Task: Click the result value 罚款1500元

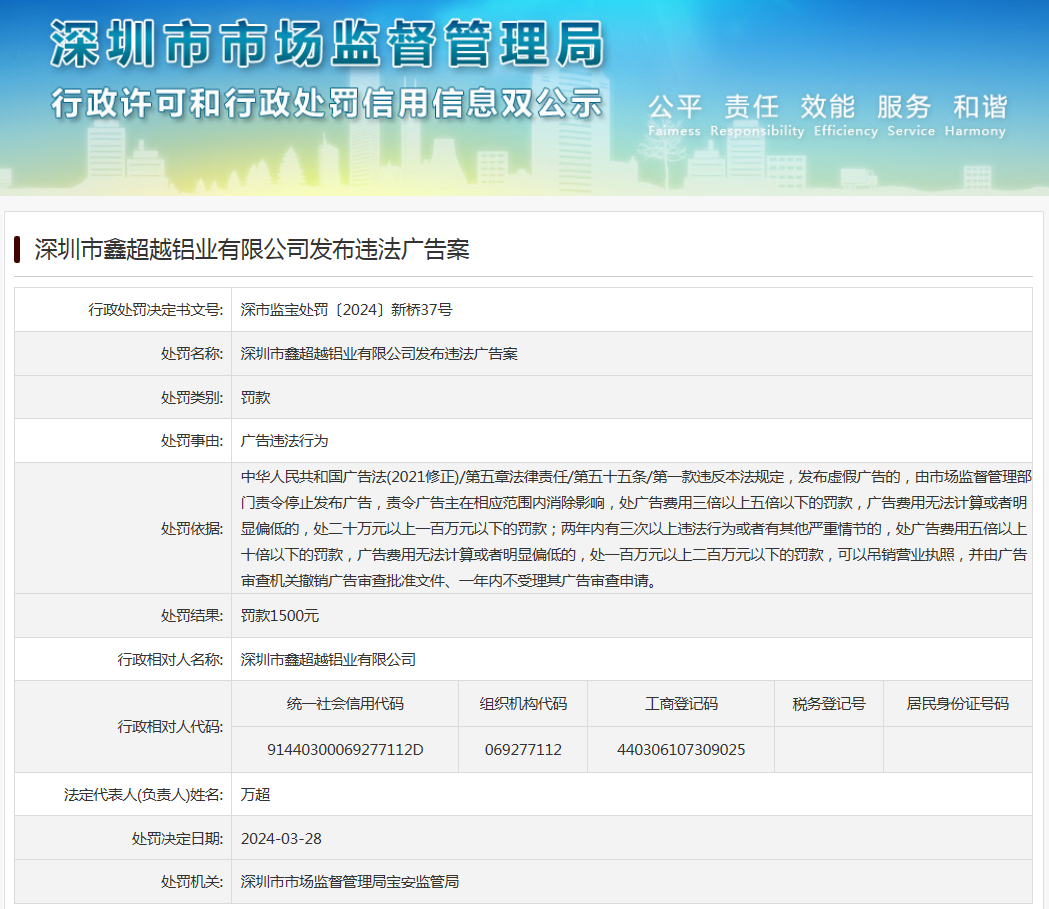Action: coord(280,615)
